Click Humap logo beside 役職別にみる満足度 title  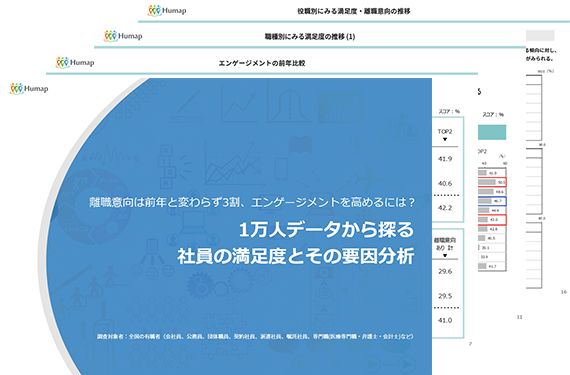167,11
